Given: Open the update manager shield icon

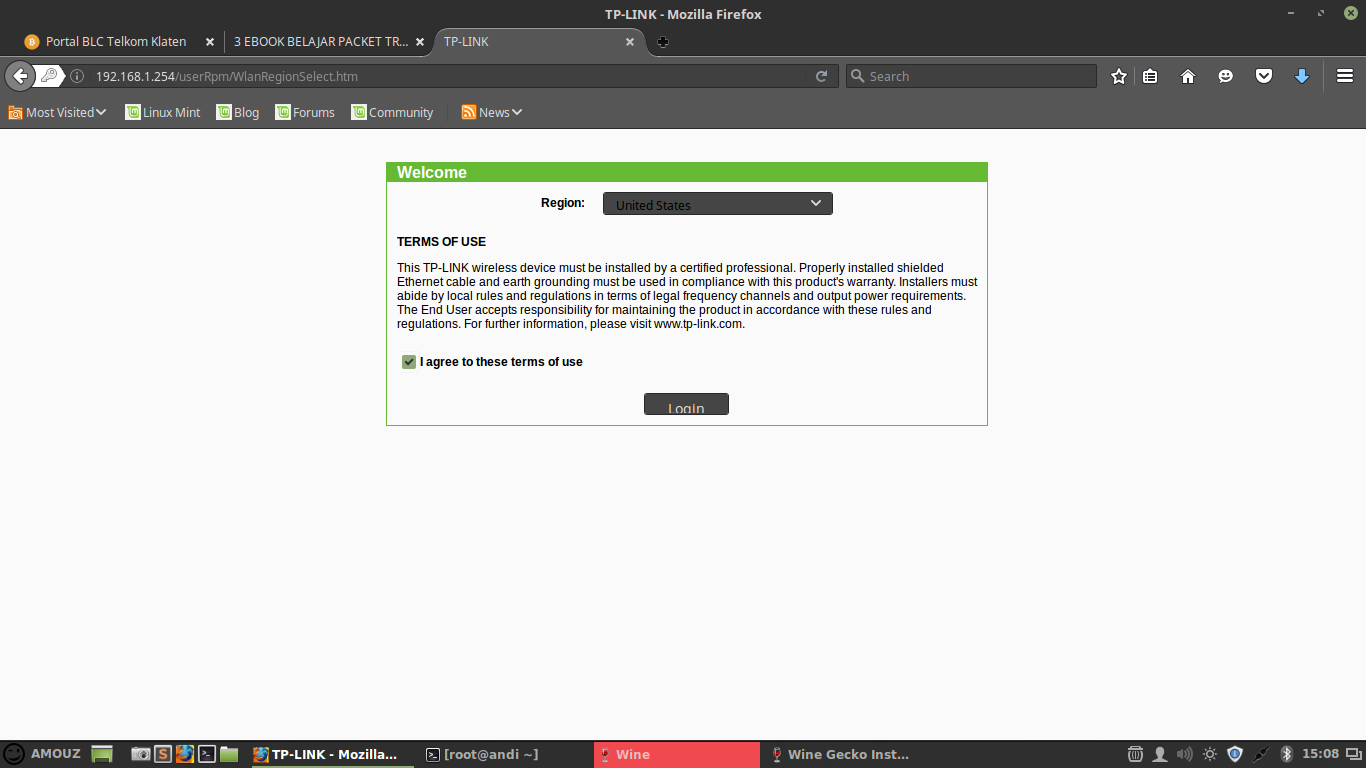Looking at the screenshot, I should coord(1235,754).
